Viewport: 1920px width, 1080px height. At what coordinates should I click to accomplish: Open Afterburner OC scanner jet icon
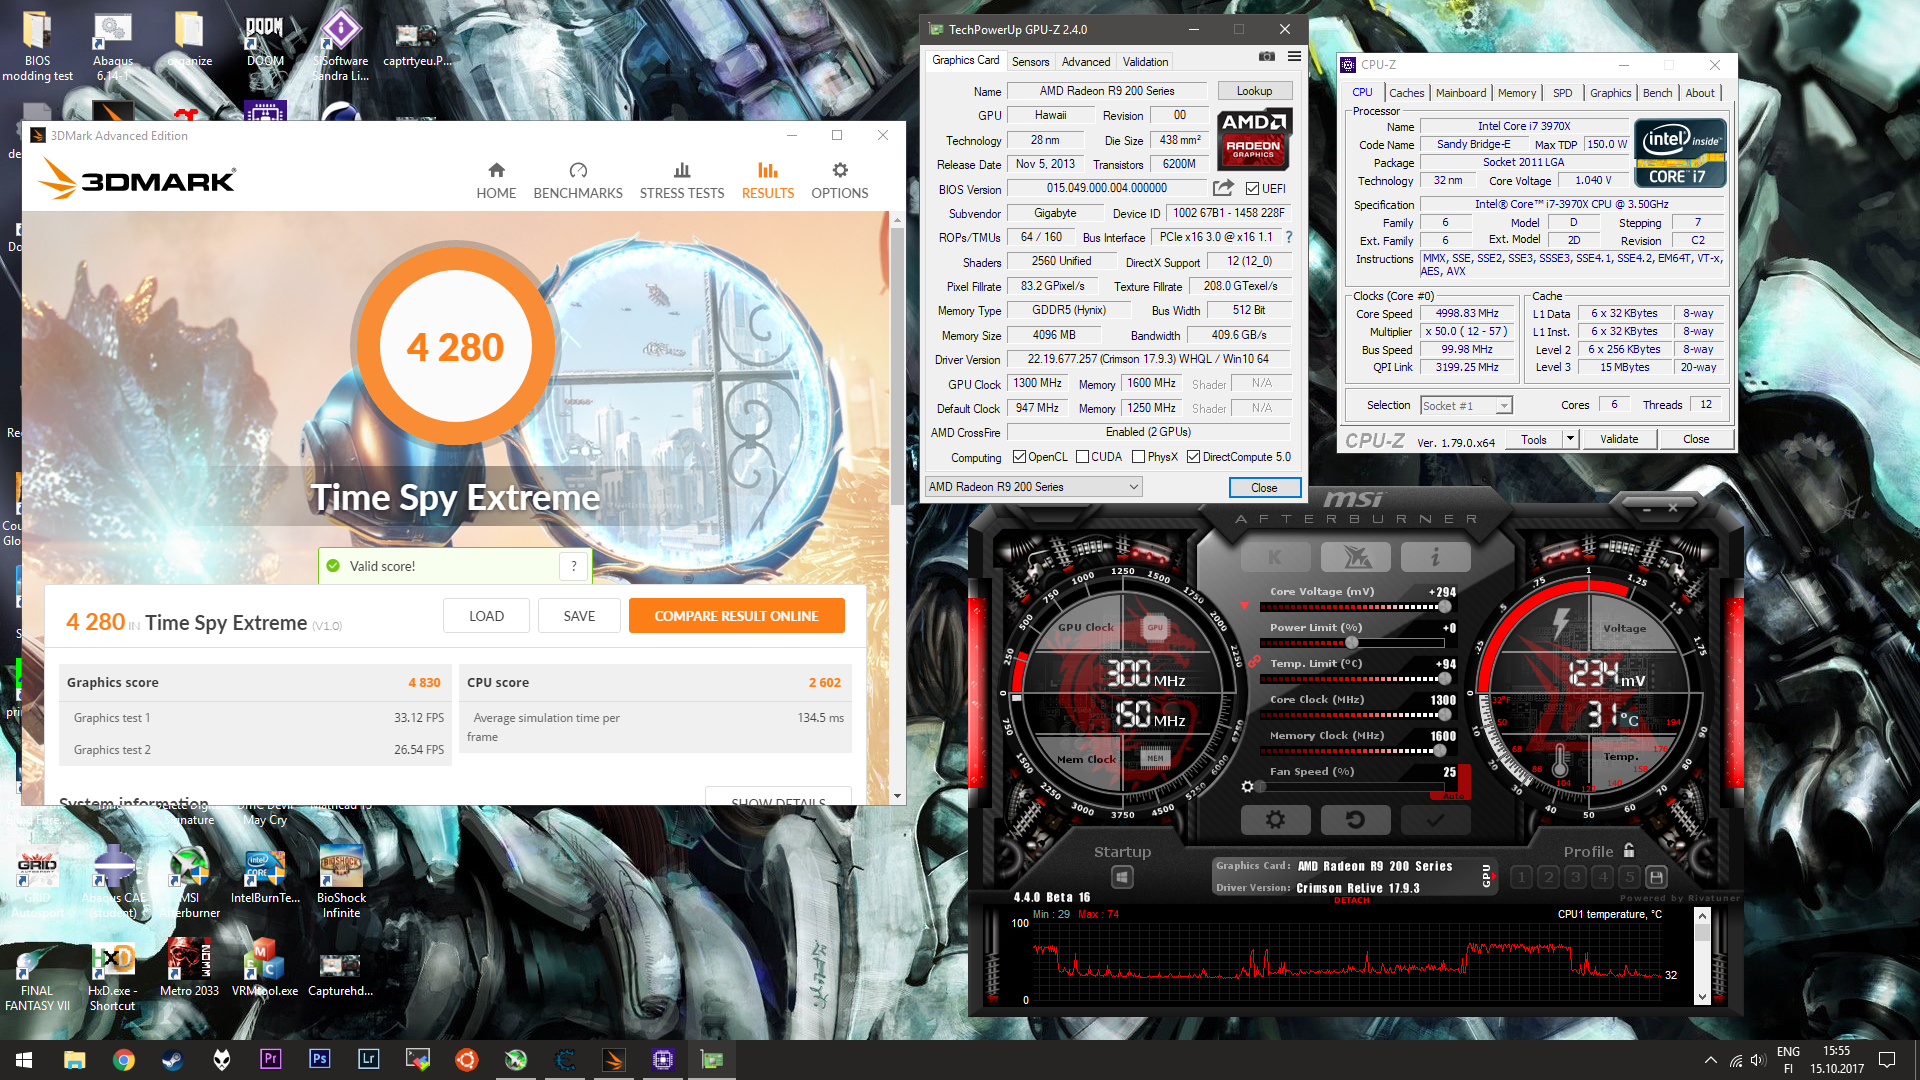tap(1355, 557)
